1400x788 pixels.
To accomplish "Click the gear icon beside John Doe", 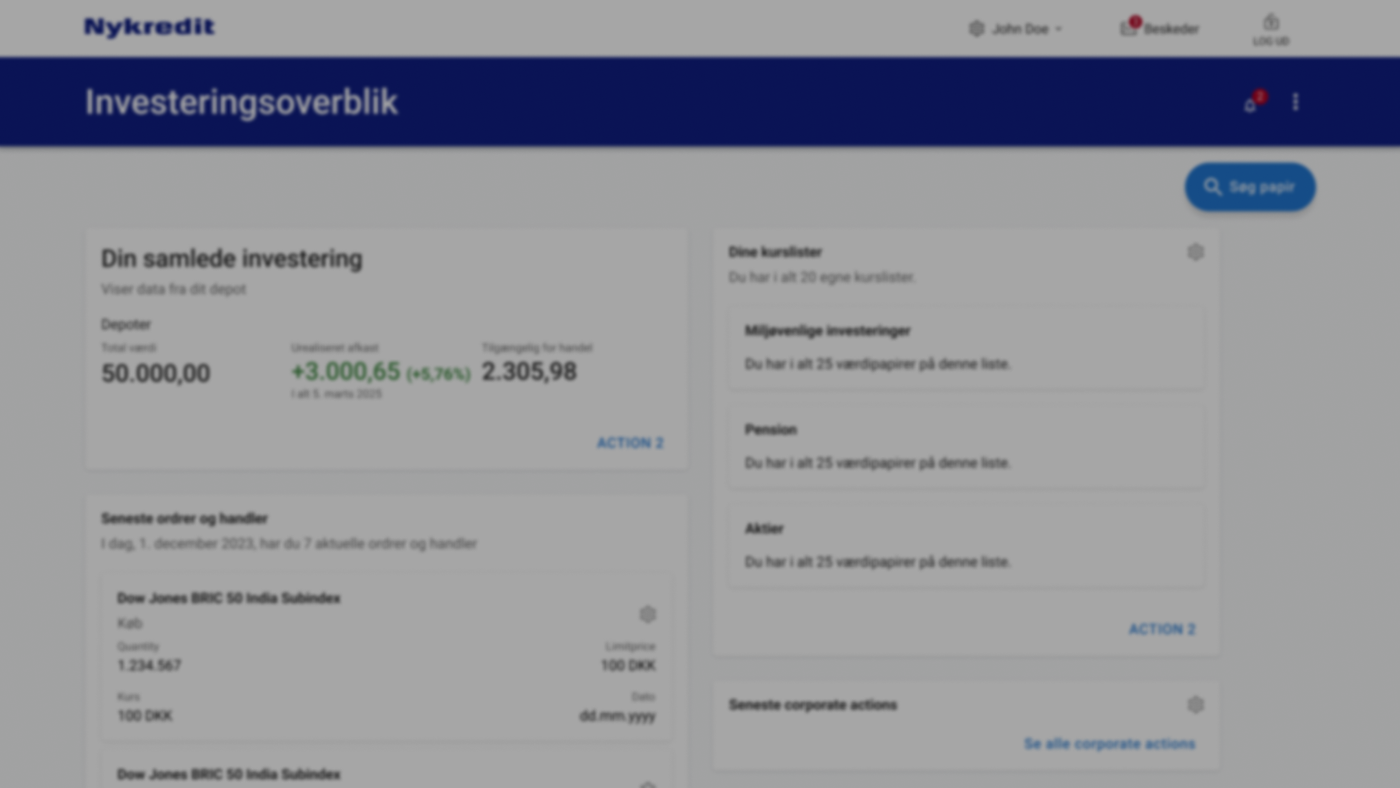I will [x=976, y=29].
